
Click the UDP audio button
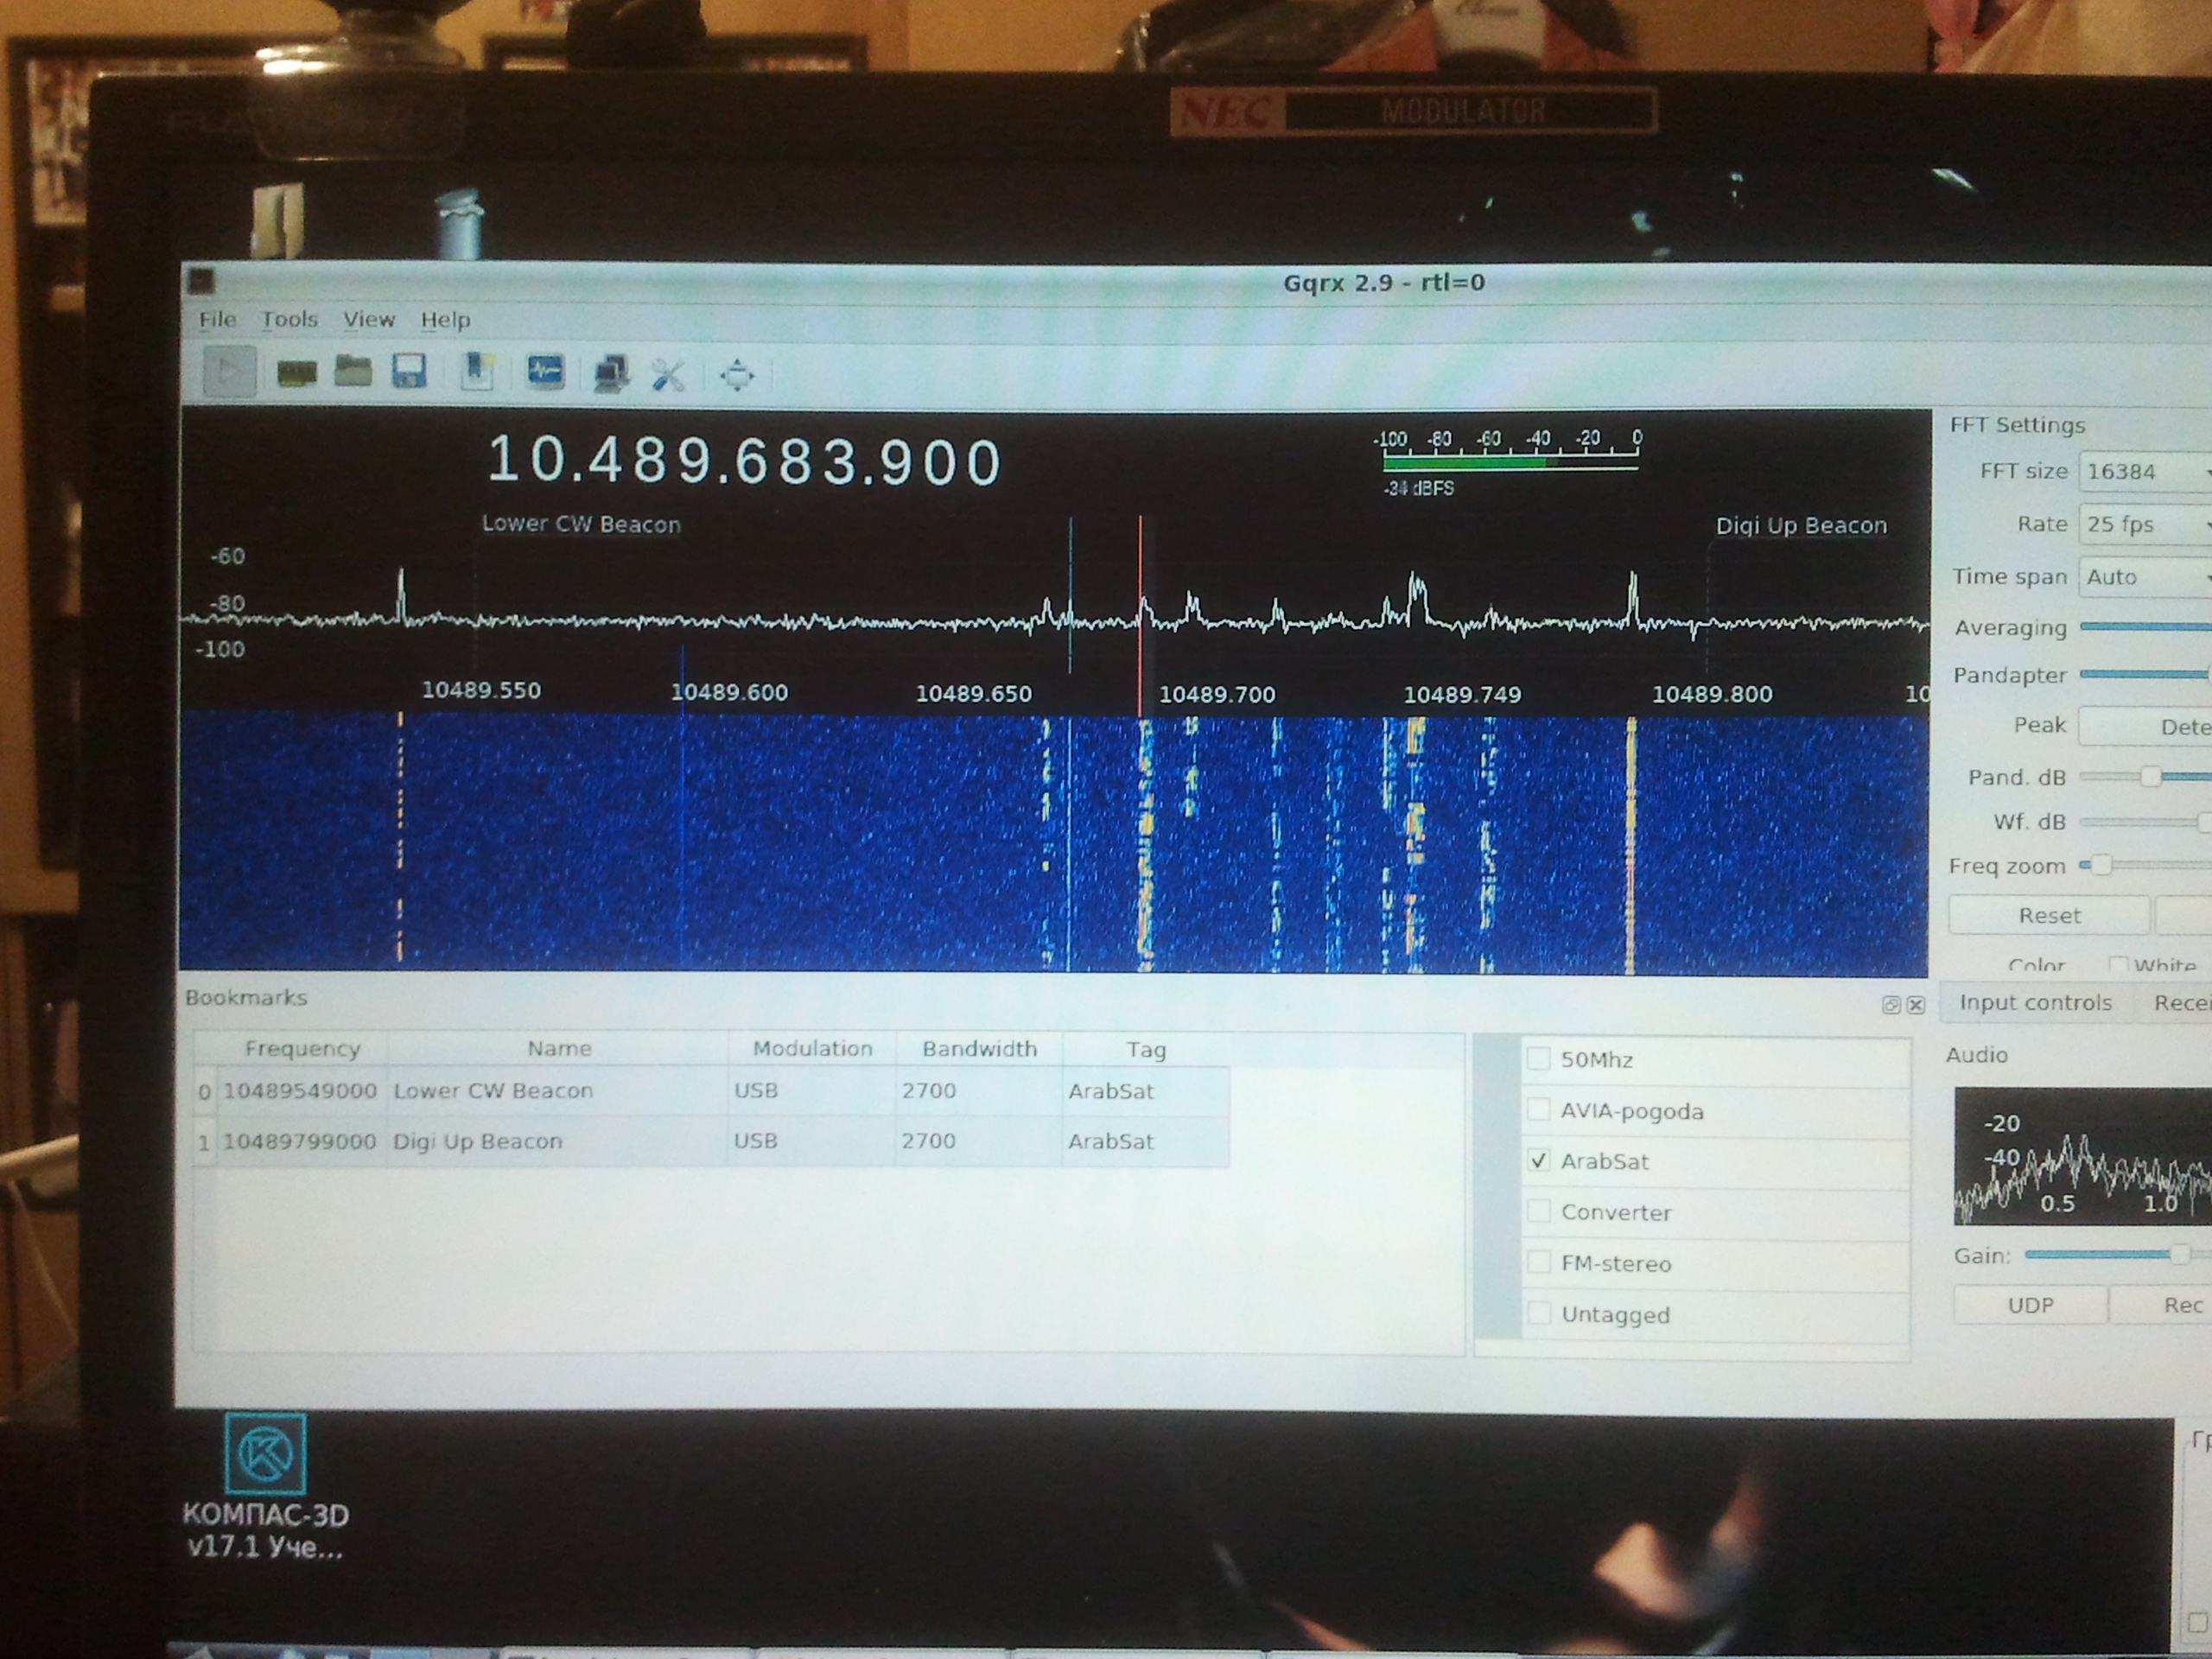pyautogui.click(x=2030, y=1305)
